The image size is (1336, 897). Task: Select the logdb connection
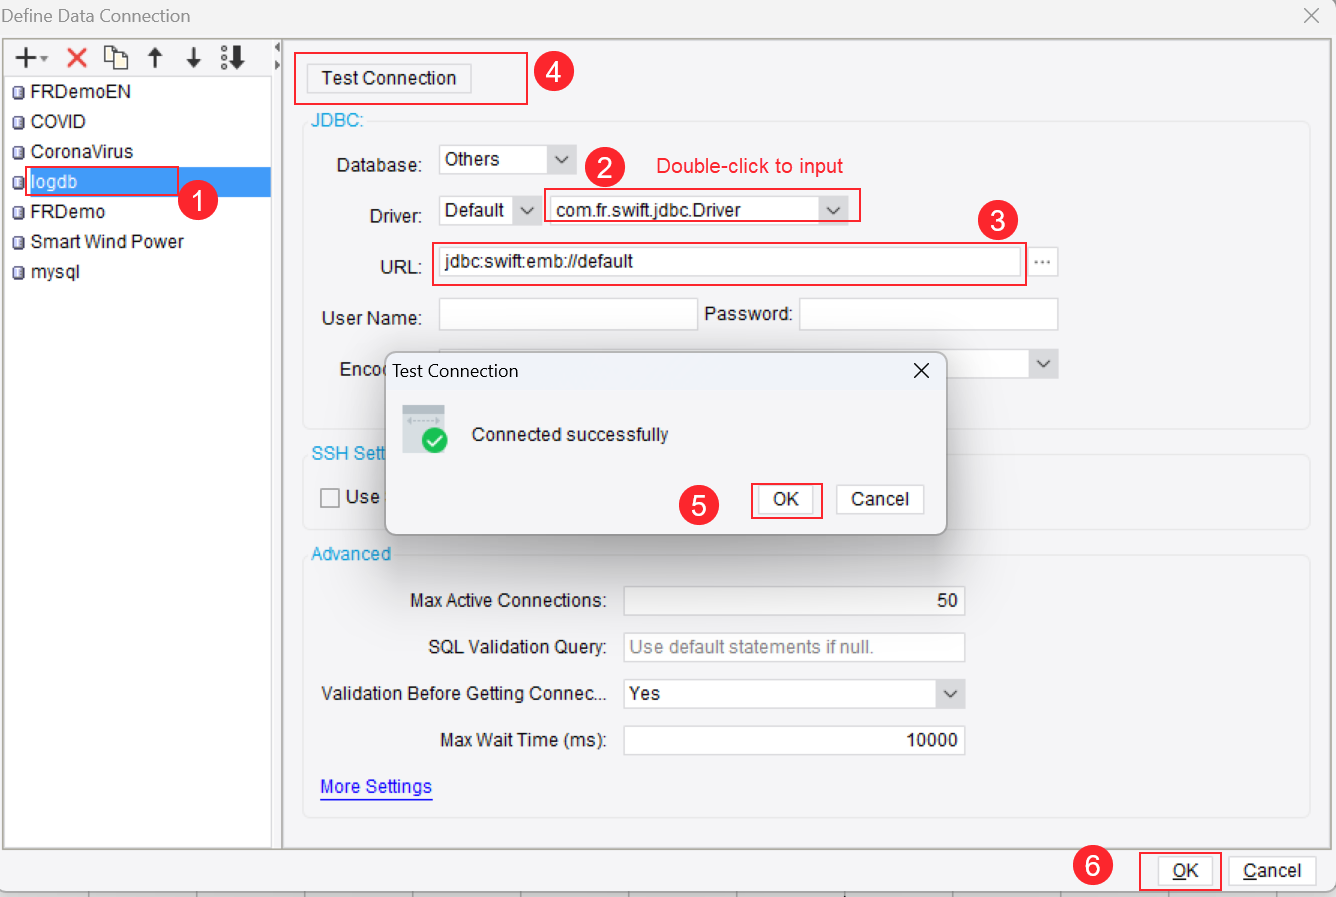click(137, 182)
